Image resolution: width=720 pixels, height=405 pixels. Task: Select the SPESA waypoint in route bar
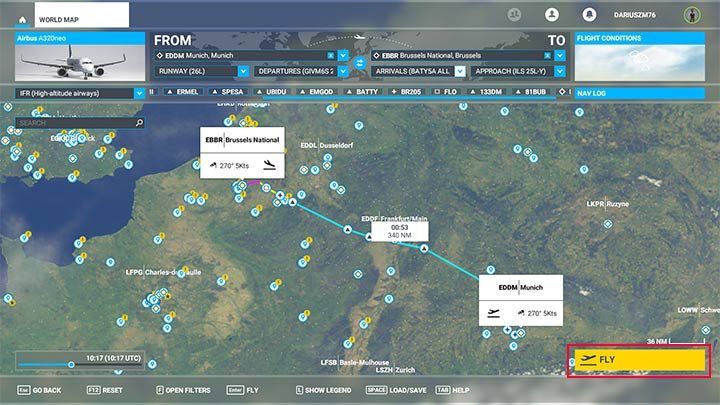click(227, 92)
